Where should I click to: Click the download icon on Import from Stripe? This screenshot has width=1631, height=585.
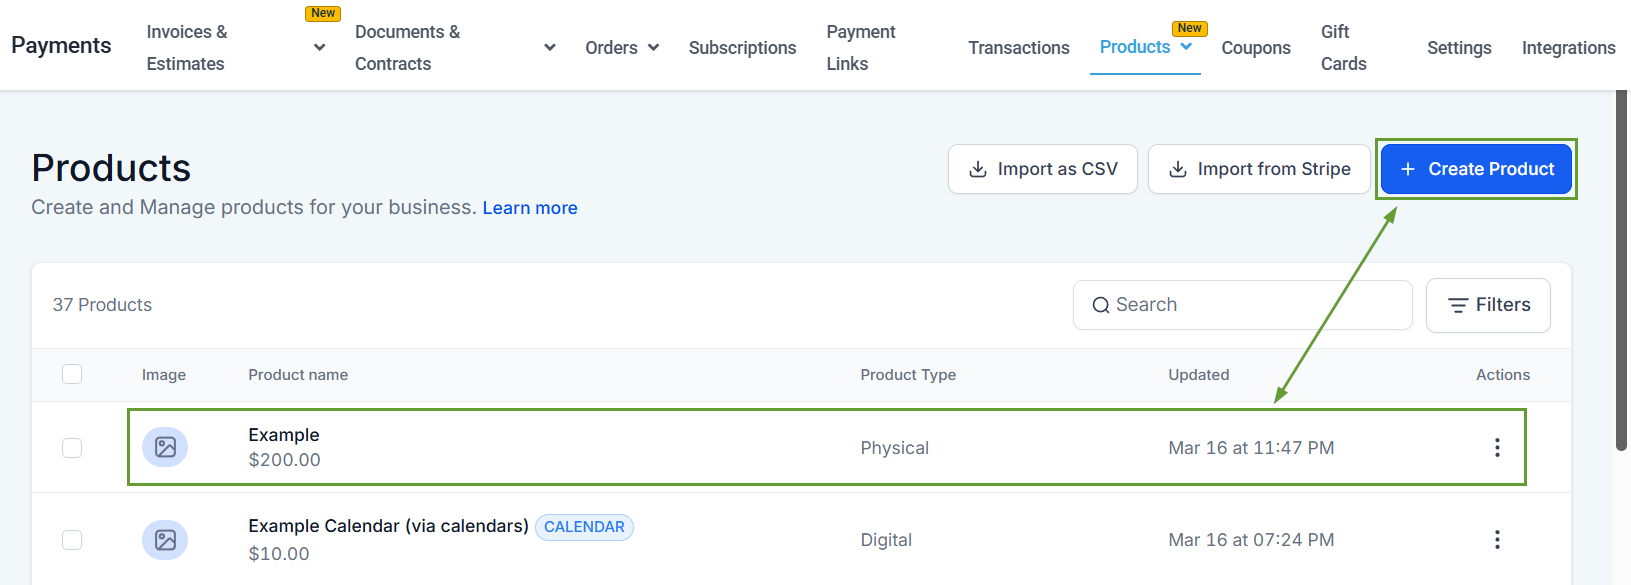(1178, 170)
